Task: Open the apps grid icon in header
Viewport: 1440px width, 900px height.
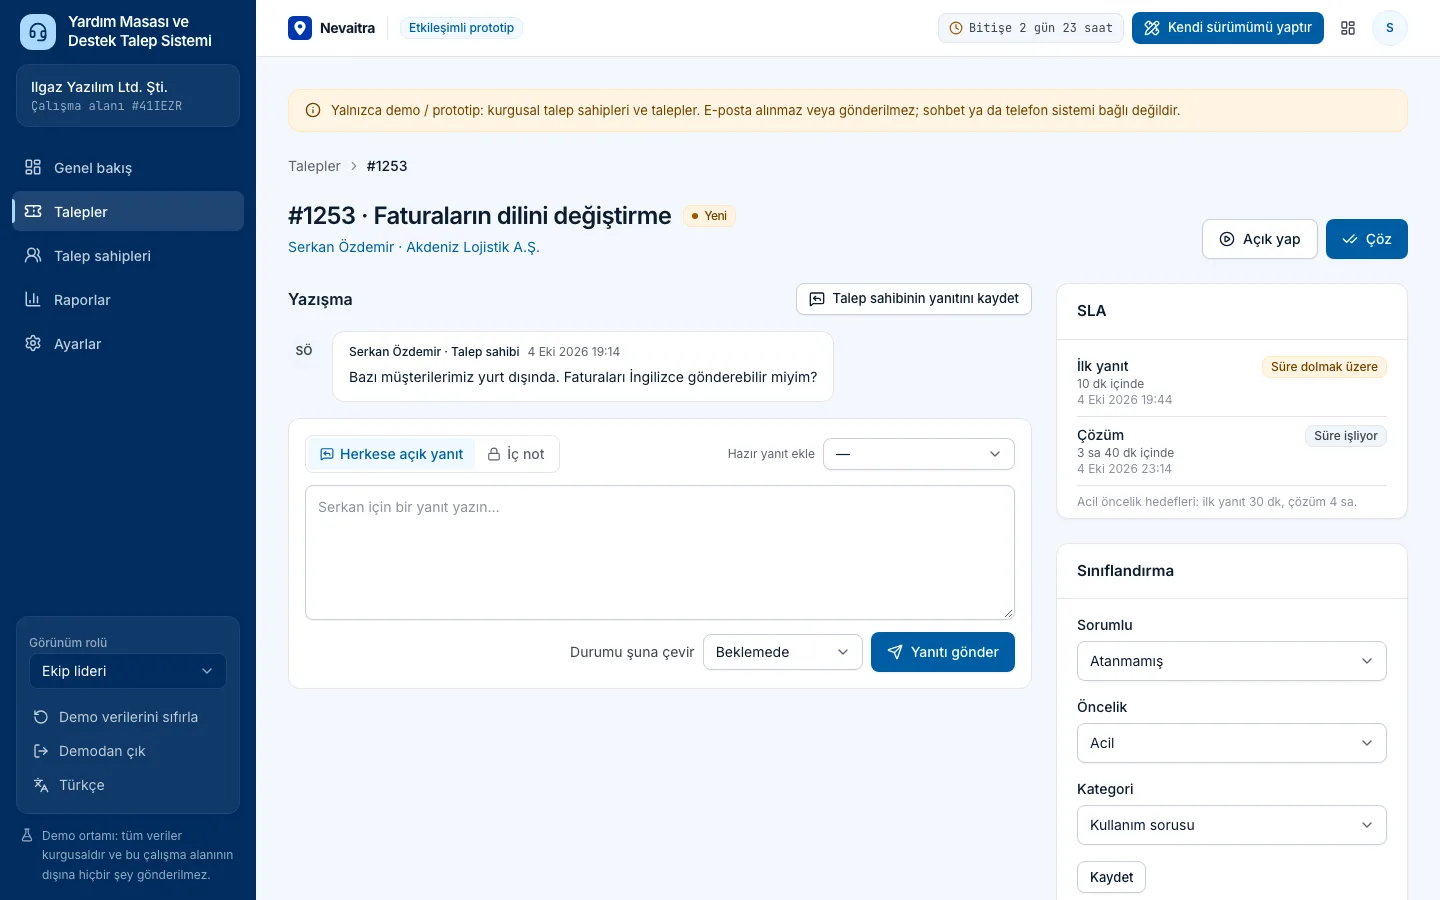Action: (x=1348, y=28)
